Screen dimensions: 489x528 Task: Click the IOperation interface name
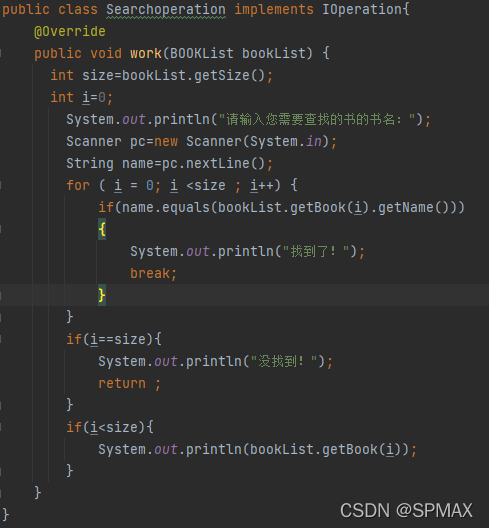(362, 9)
